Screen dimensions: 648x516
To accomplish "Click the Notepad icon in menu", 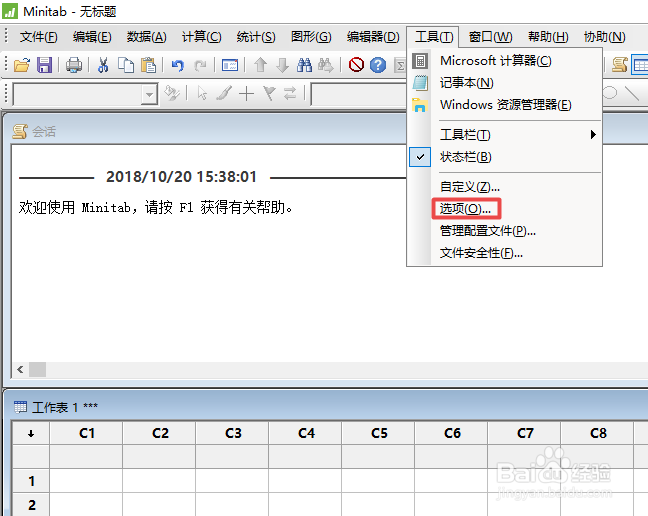I will tap(420, 83).
